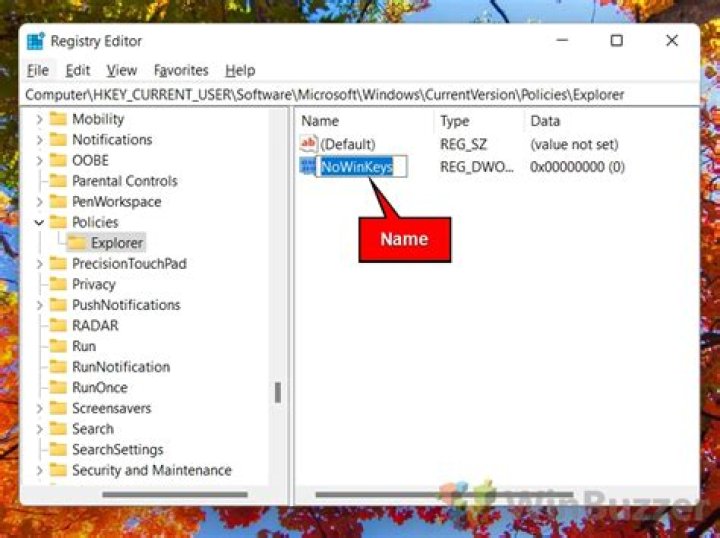Click the tree pane horizontal scrollbar
This screenshot has width=720, height=538.
coord(175,494)
